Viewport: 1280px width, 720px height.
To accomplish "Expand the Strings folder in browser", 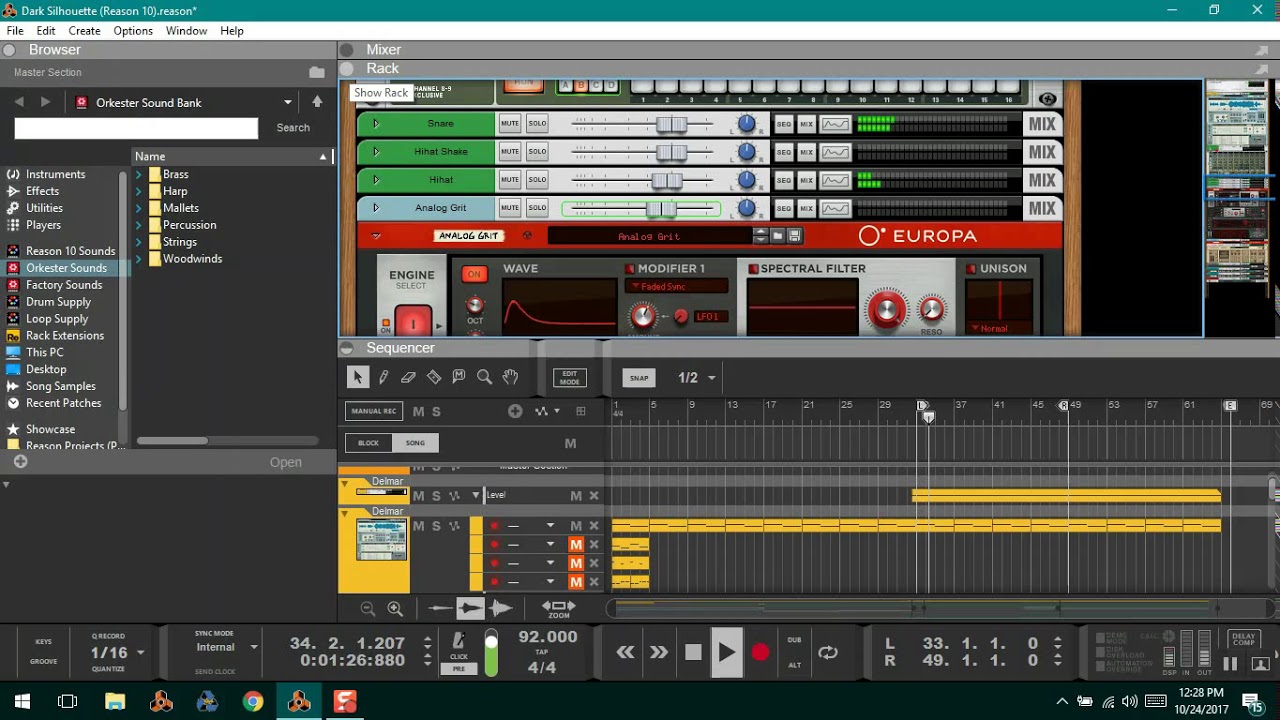I will pyautogui.click(x=139, y=242).
